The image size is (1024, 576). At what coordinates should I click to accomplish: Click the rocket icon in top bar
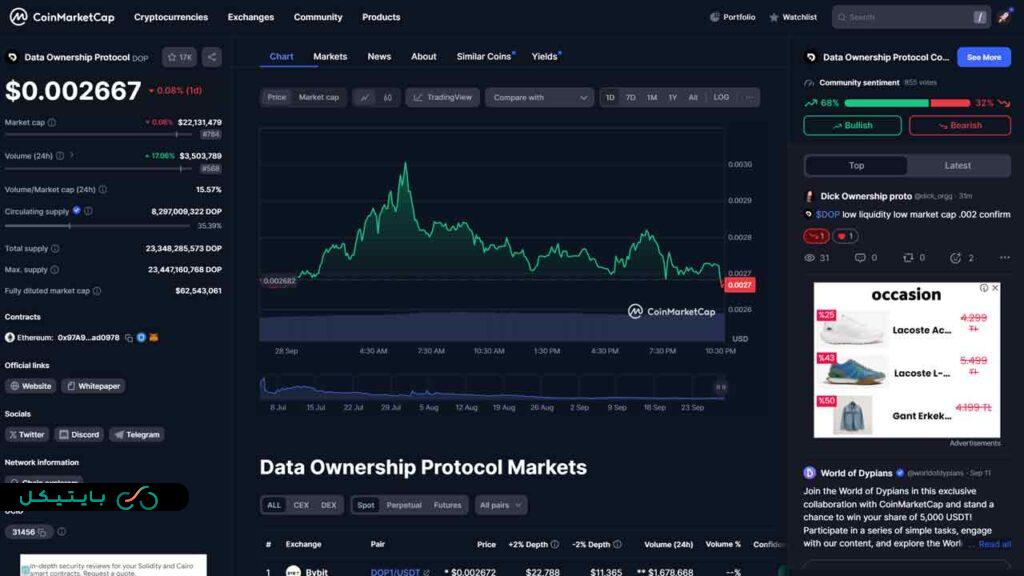pos(1004,17)
